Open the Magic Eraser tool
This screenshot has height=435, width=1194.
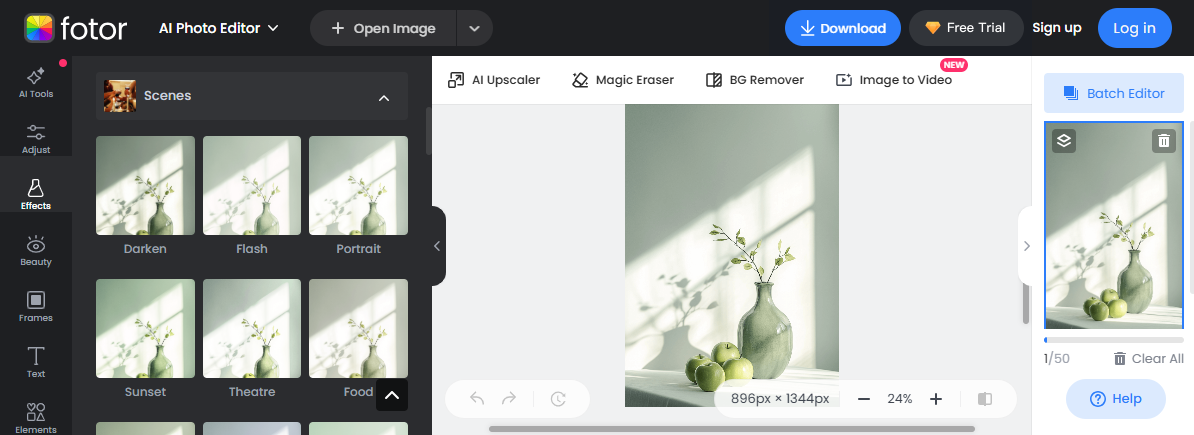coord(622,80)
